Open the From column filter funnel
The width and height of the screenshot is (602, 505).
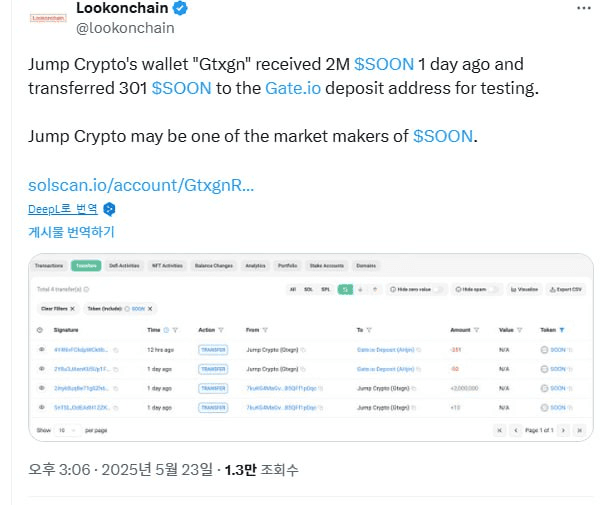[x=265, y=330]
